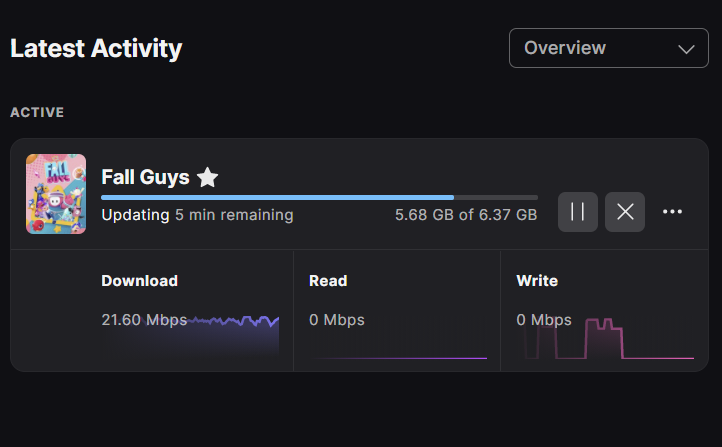Click the 21.60 Mbps download value

[x=144, y=320]
